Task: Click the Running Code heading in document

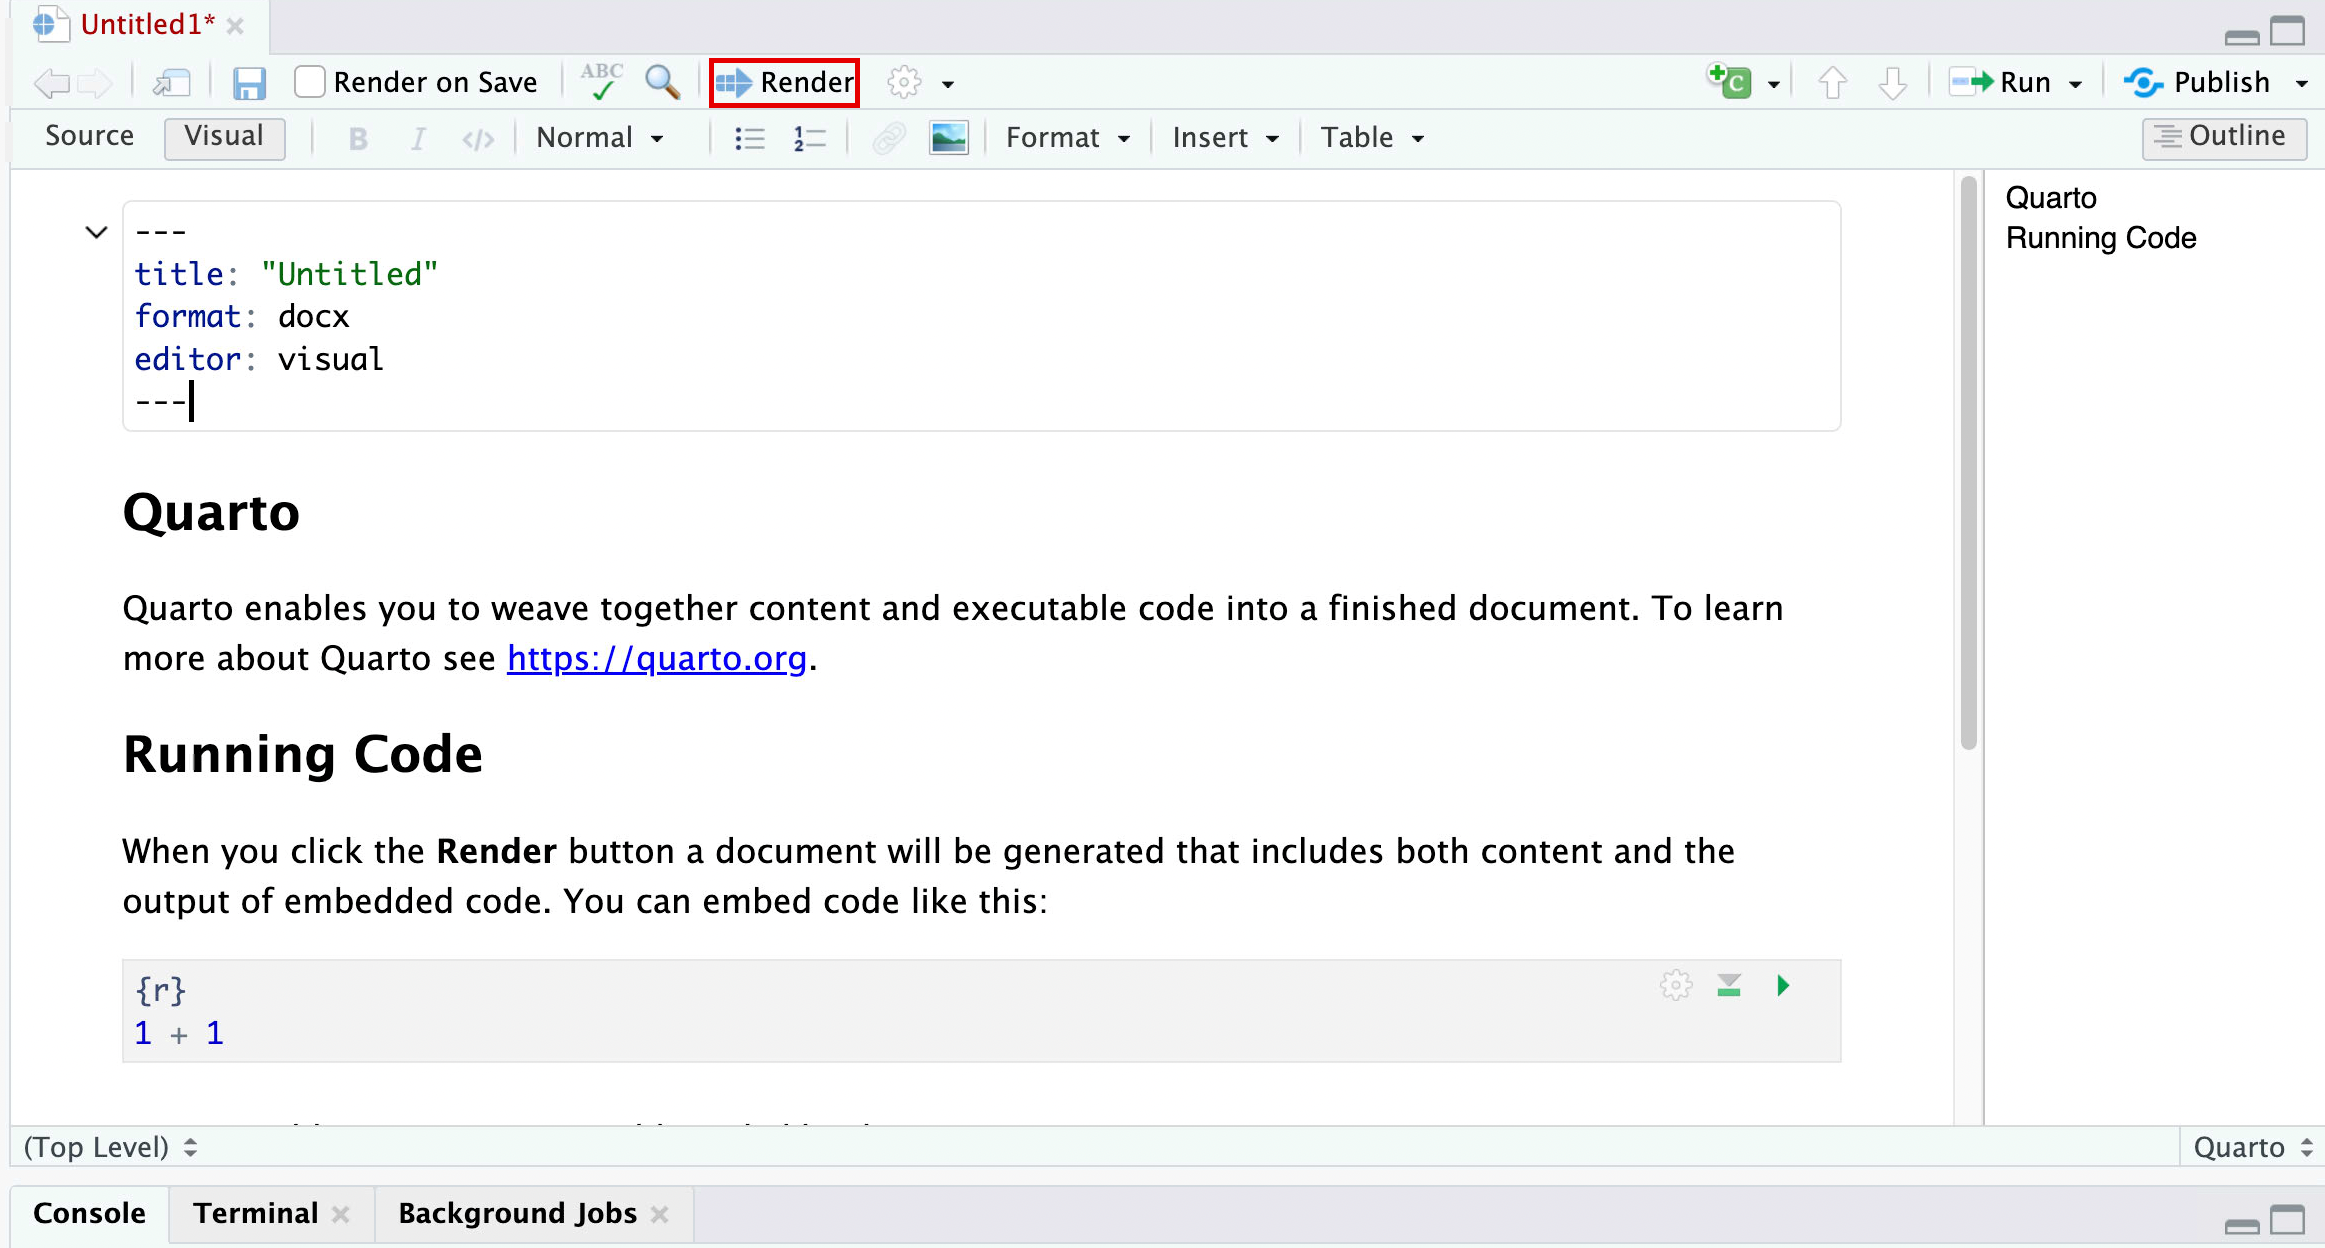Action: (303, 754)
